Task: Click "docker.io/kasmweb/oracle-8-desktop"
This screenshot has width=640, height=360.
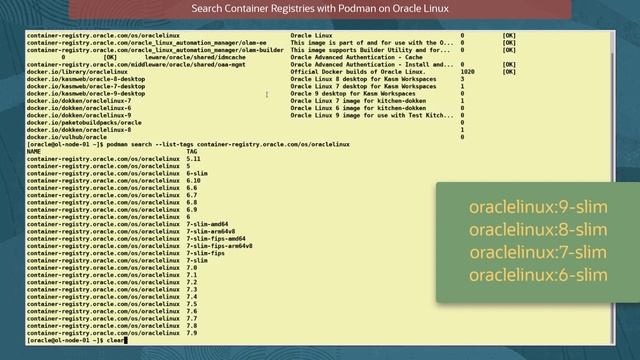Action: coord(86,79)
